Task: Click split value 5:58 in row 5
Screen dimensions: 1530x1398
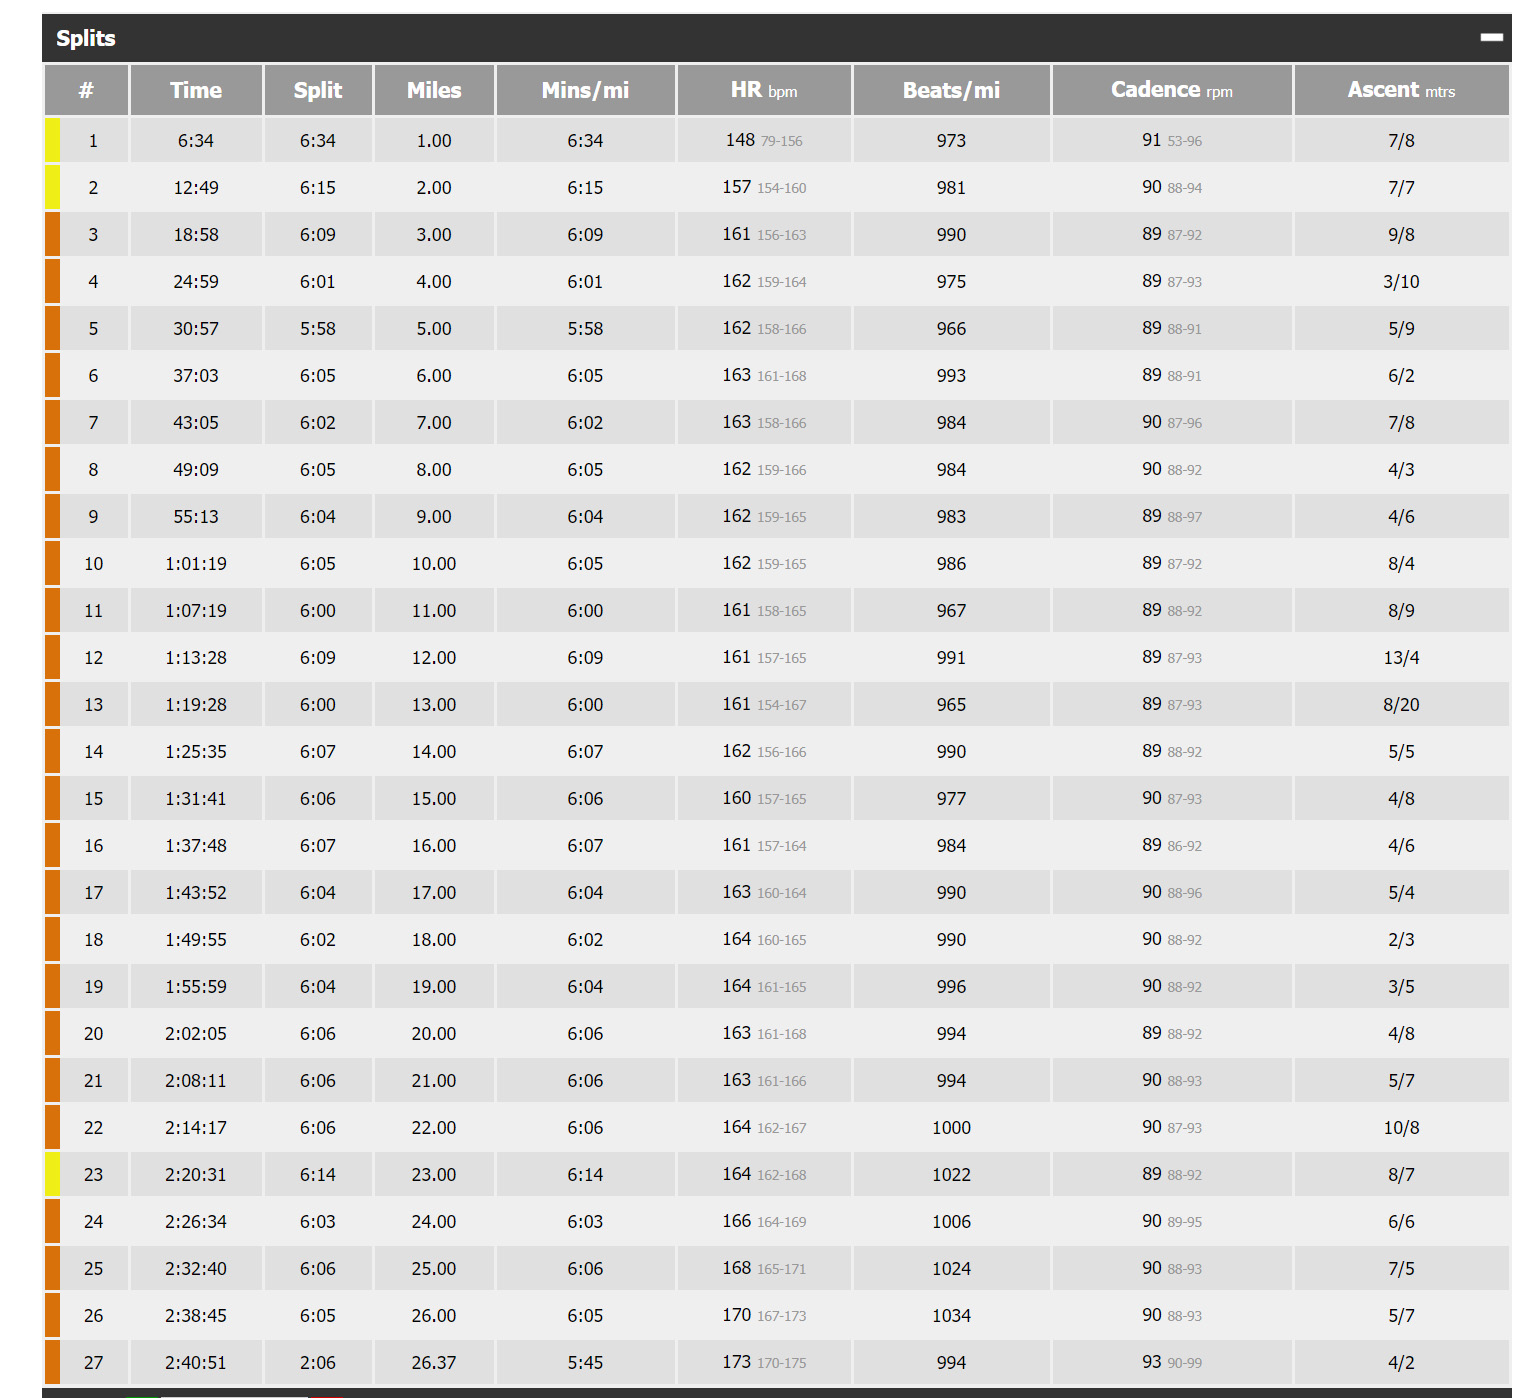Action: [318, 329]
